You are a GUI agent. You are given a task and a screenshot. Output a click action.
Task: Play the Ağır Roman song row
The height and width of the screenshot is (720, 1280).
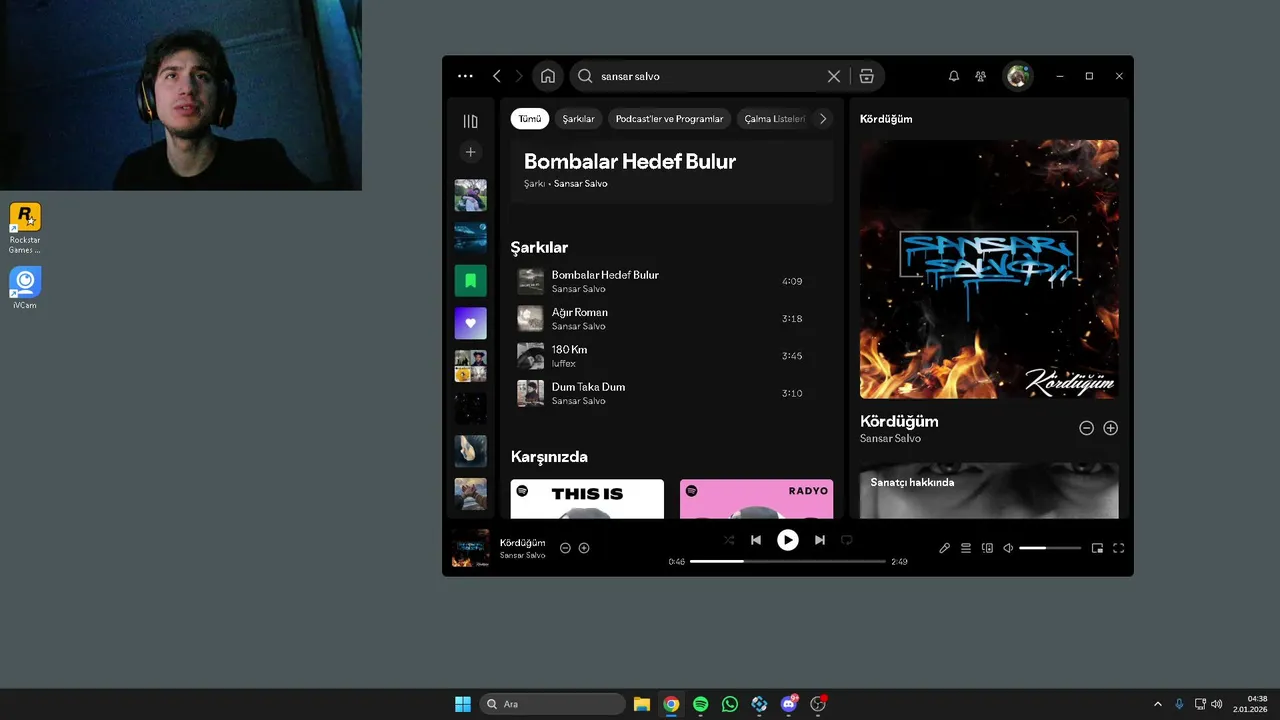[672, 319]
